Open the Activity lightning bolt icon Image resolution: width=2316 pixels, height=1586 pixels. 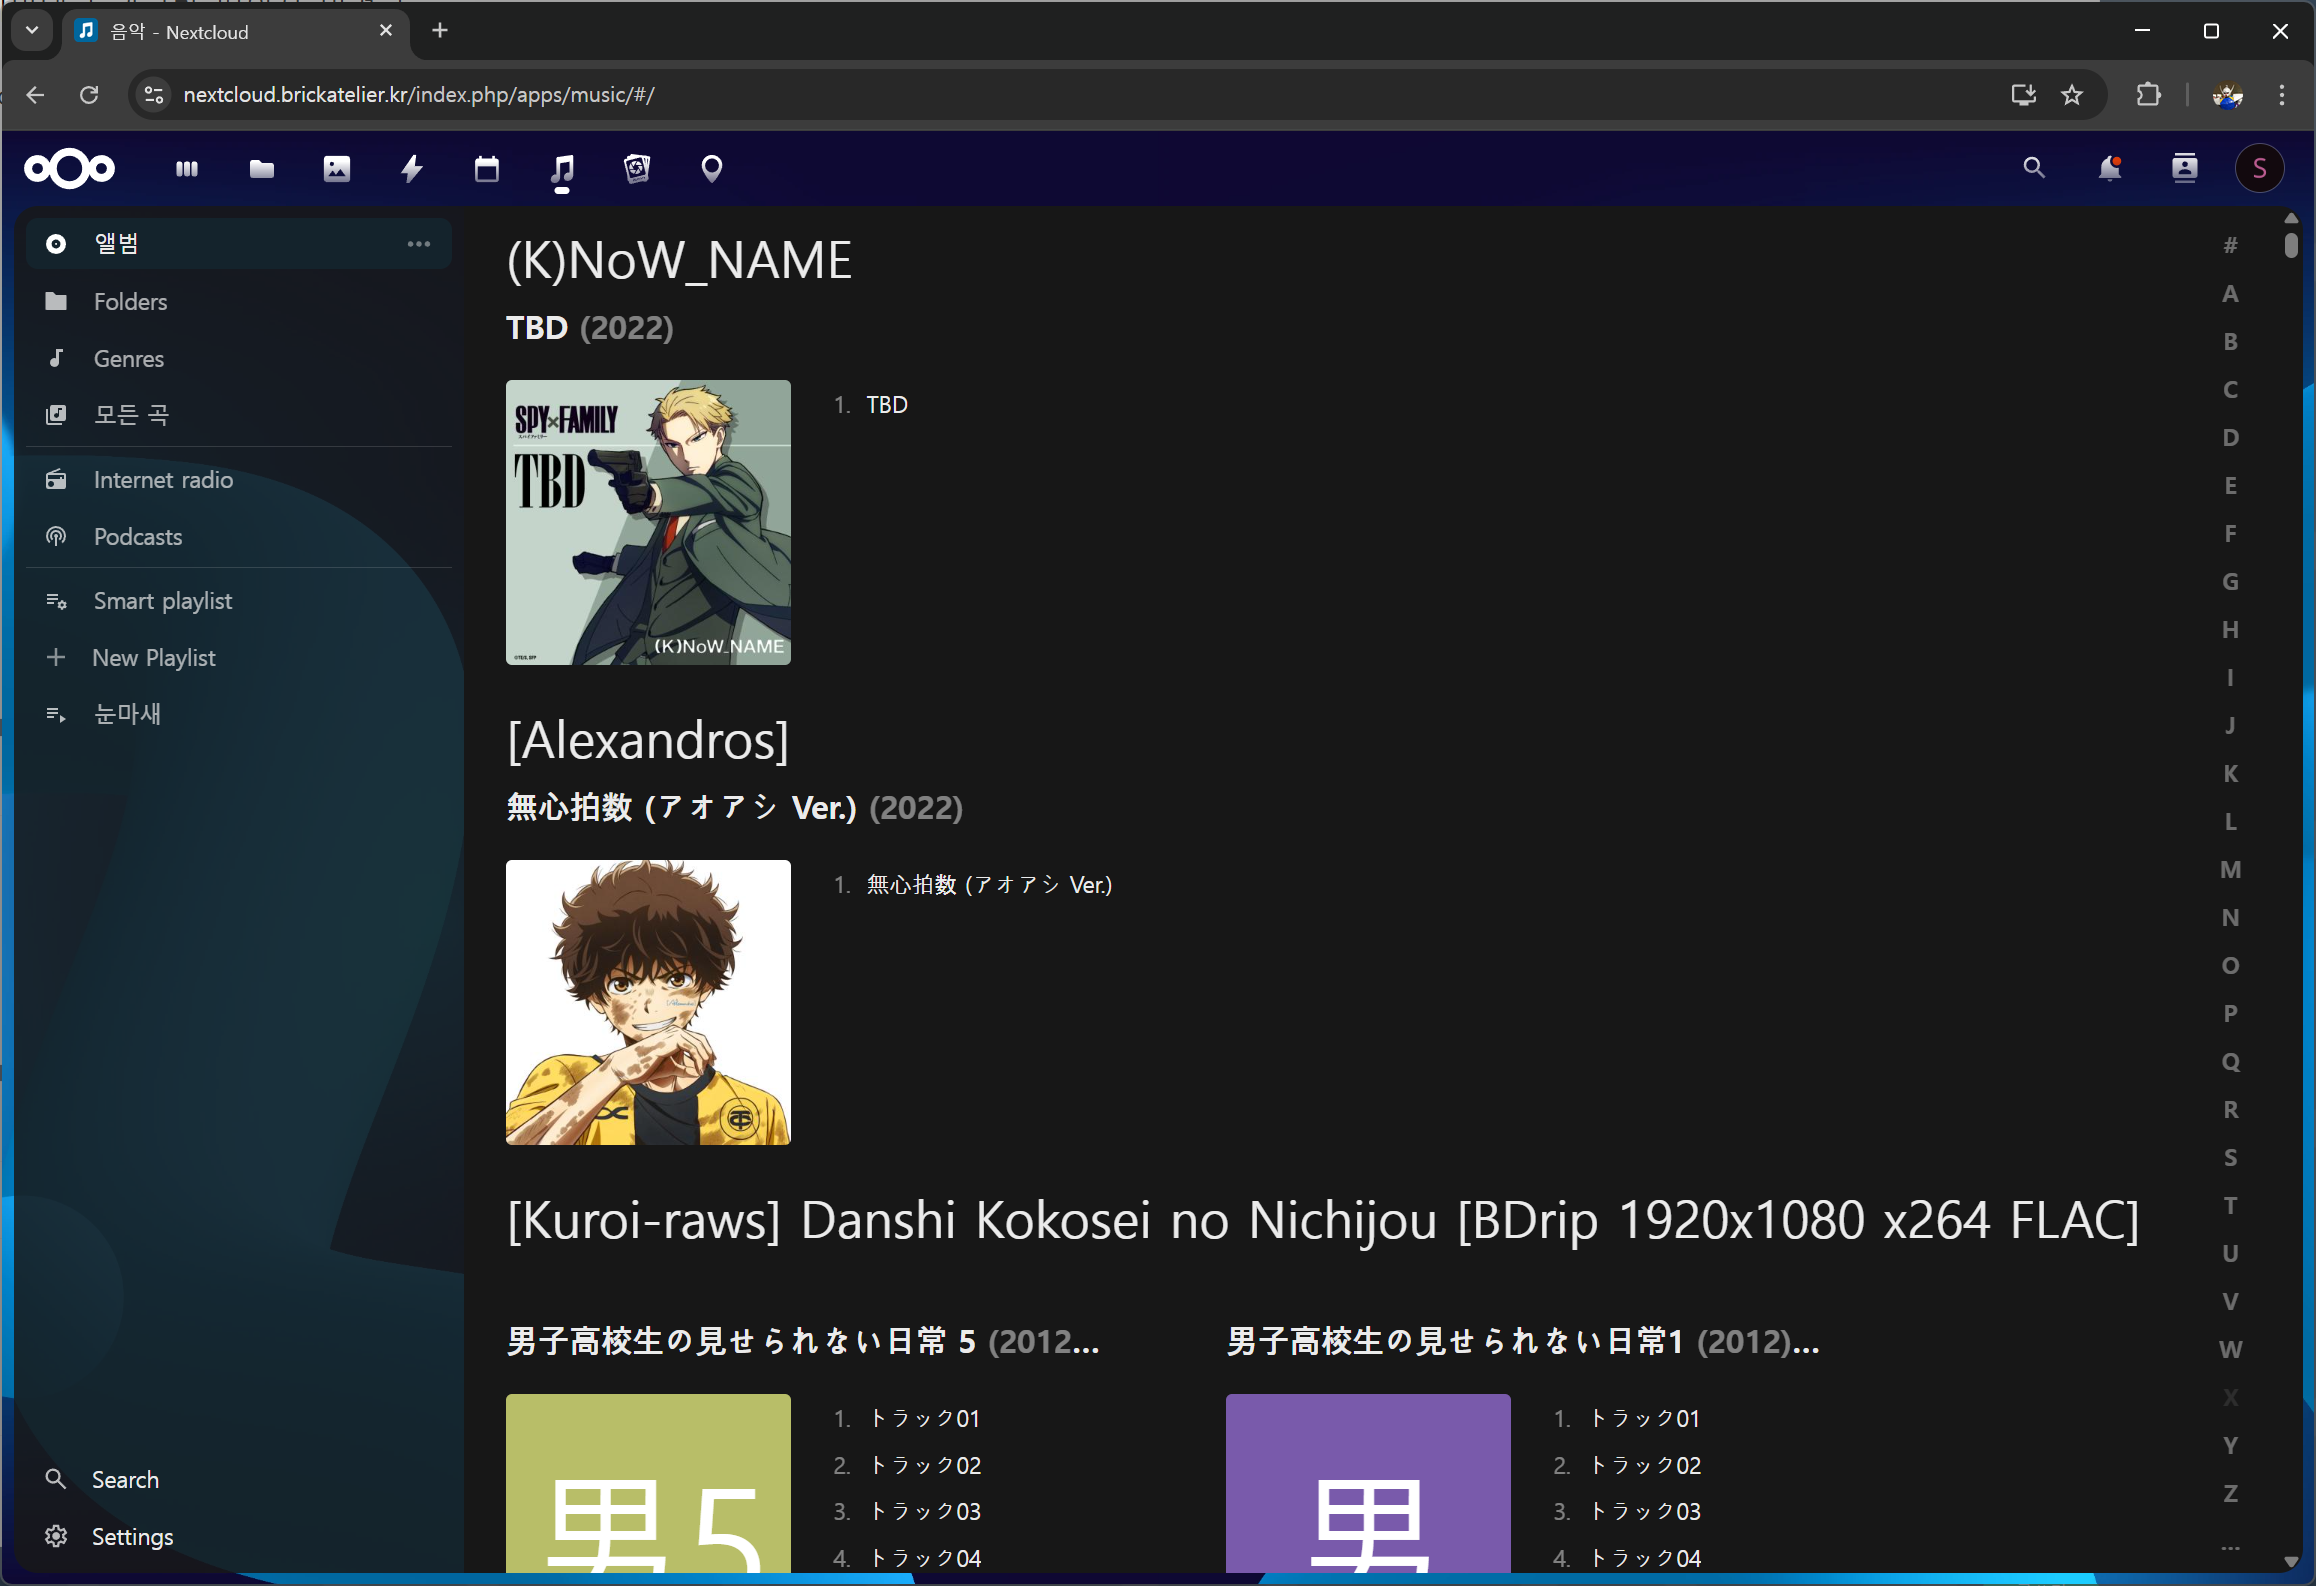click(412, 169)
